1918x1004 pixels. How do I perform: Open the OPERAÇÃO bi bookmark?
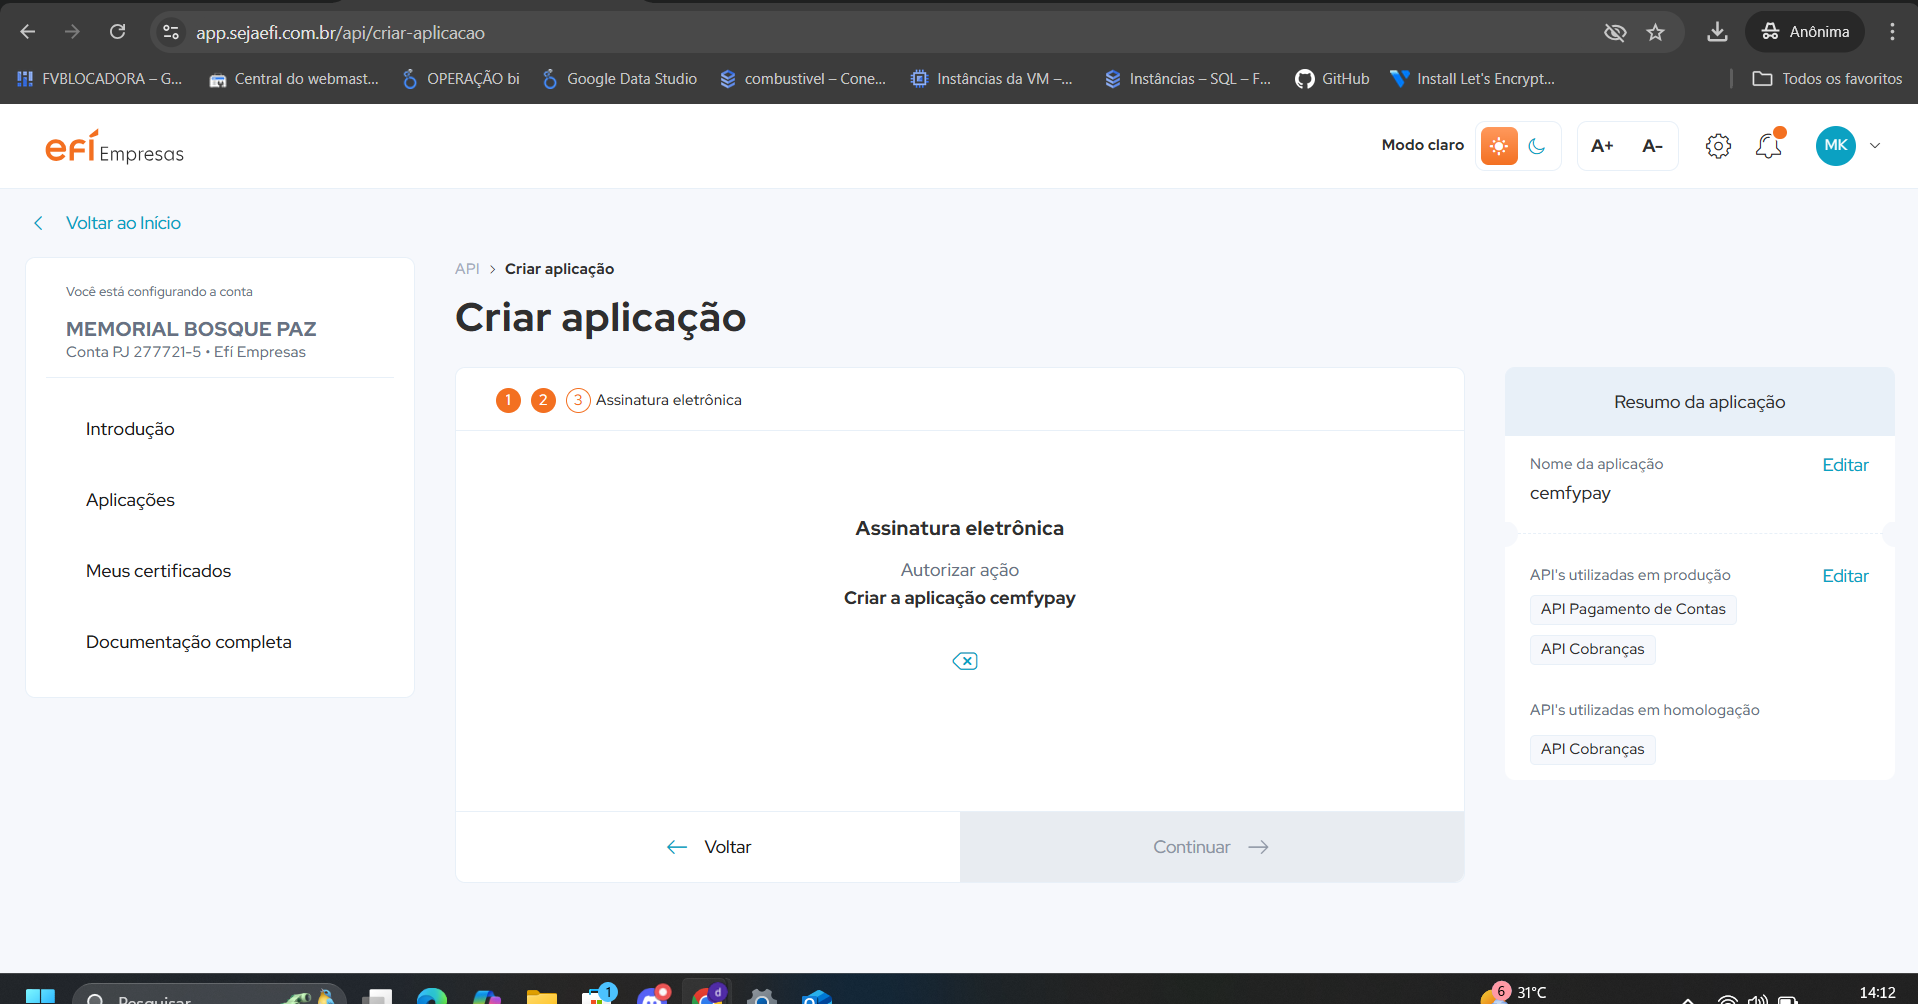coord(461,79)
